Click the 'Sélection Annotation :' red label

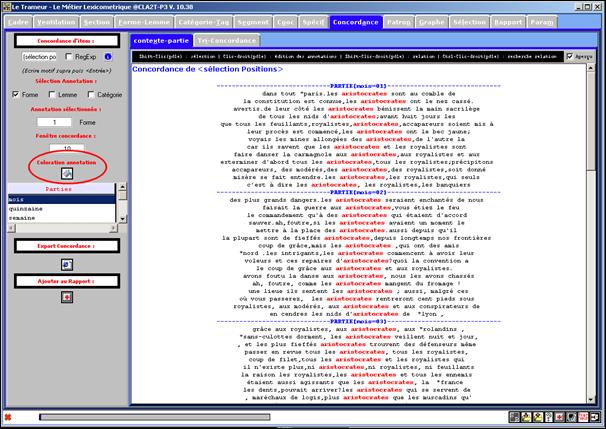(66, 81)
